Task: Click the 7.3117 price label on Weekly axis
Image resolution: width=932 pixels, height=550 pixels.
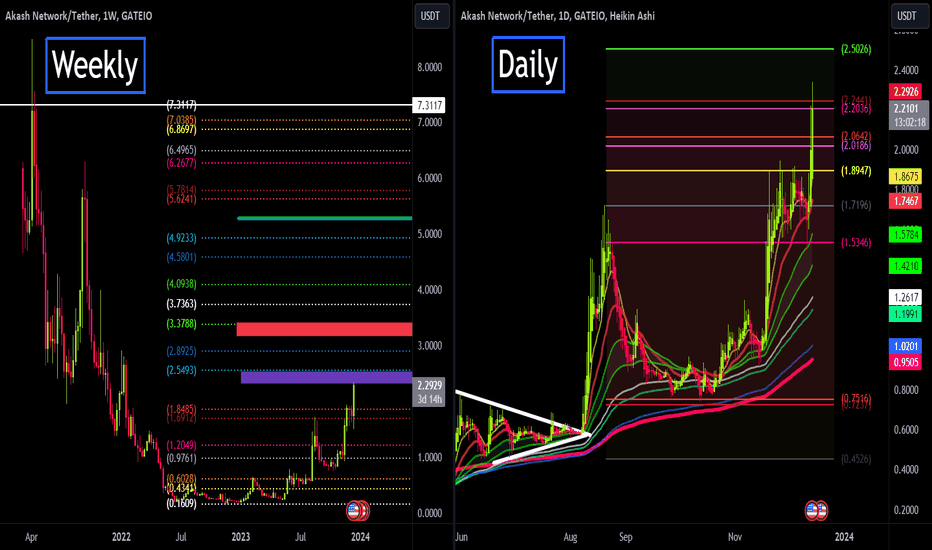Action: pos(429,105)
